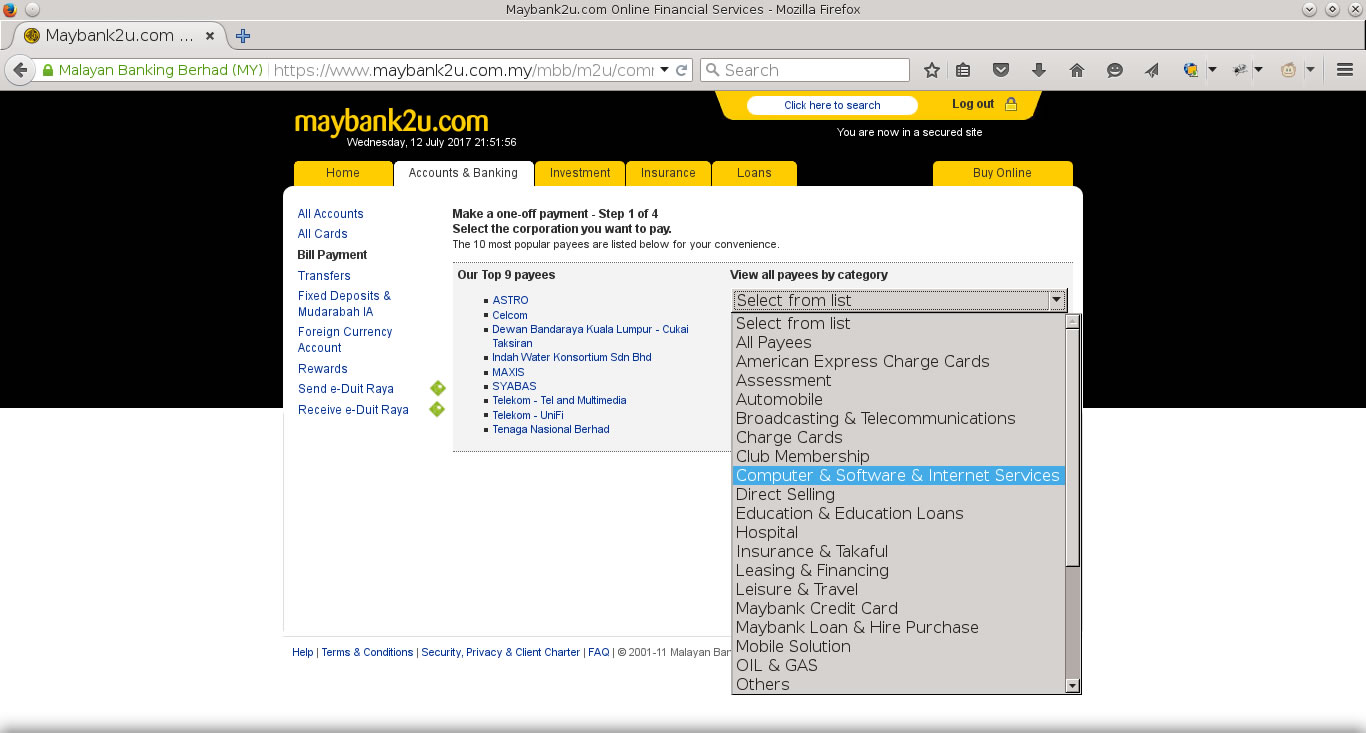
Task: Open All Accounts in sidebar
Action: pyautogui.click(x=331, y=214)
